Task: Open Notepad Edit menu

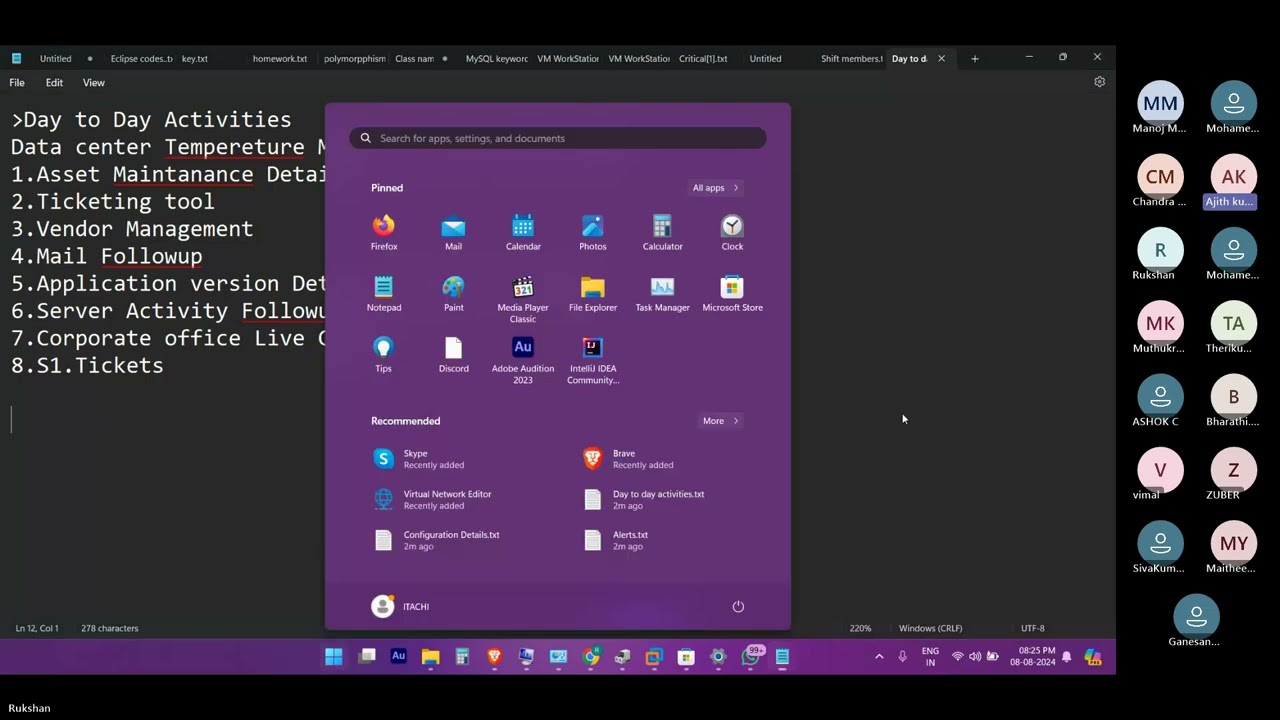Action: (x=54, y=83)
